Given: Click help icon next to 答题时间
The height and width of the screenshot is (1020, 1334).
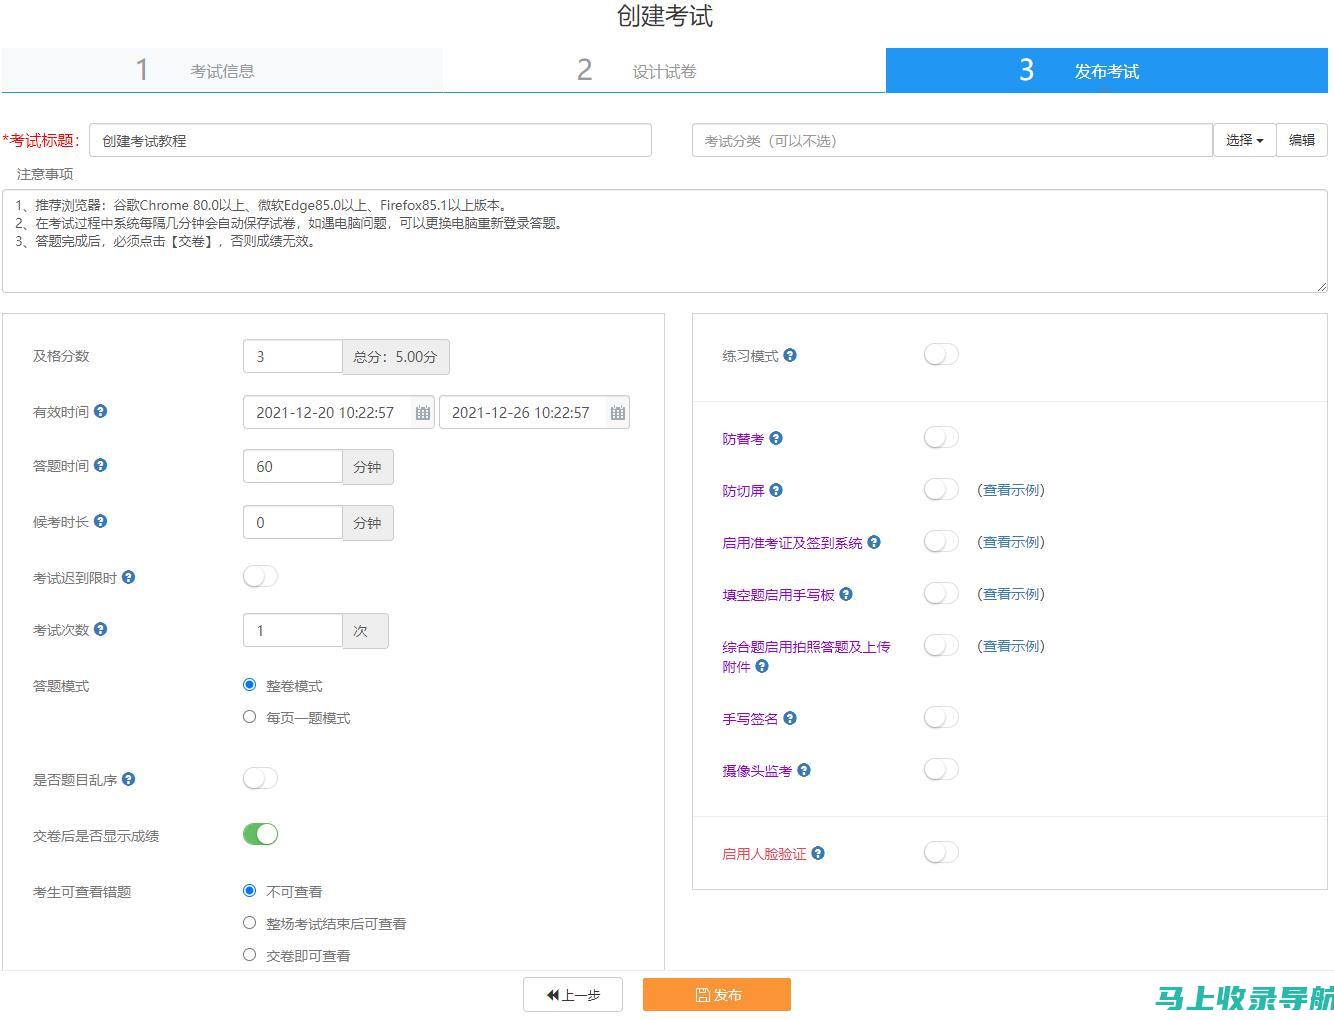Looking at the screenshot, I should (x=101, y=465).
